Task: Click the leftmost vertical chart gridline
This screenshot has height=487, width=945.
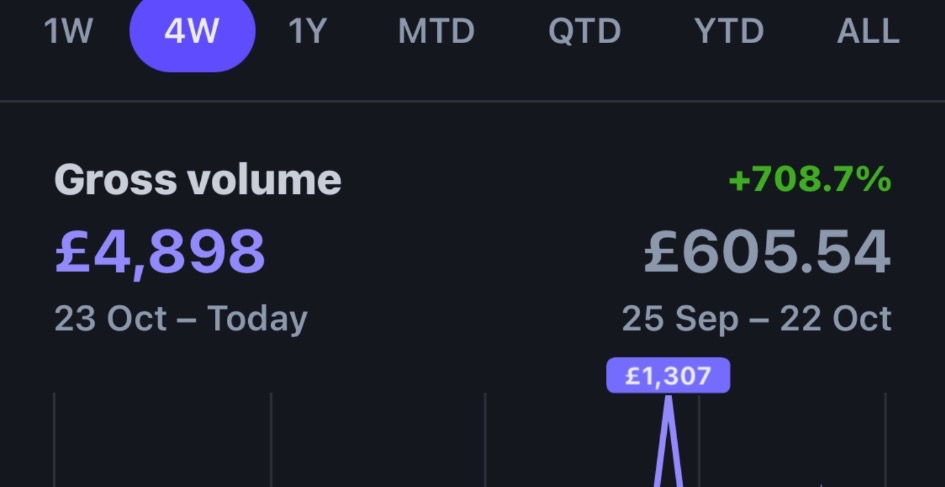Action: [x=54, y=440]
